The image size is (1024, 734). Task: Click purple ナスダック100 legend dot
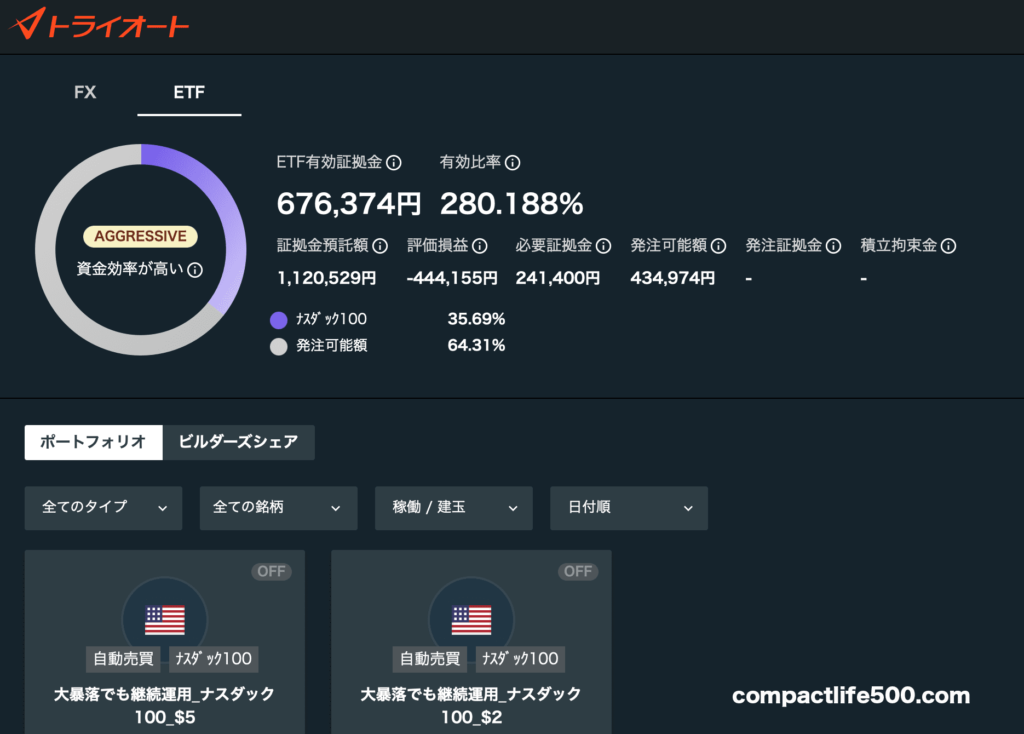(279, 320)
